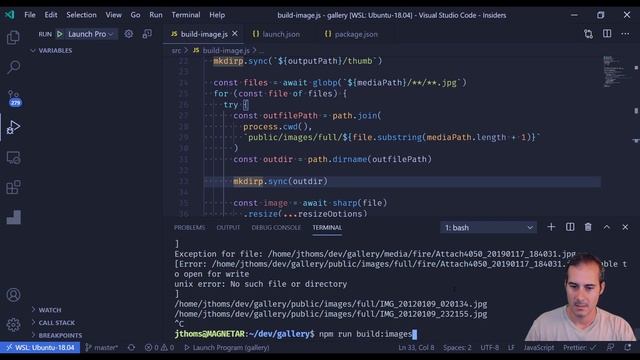Screen dimensions: 640x360
Task: Open the Terminal menu
Action: point(186,15)
